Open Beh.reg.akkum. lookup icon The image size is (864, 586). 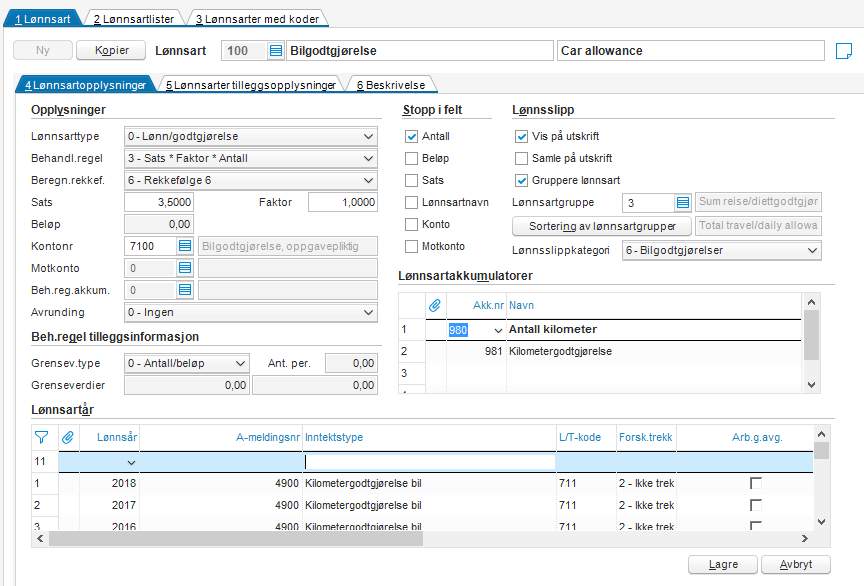(x=185, y=290)
